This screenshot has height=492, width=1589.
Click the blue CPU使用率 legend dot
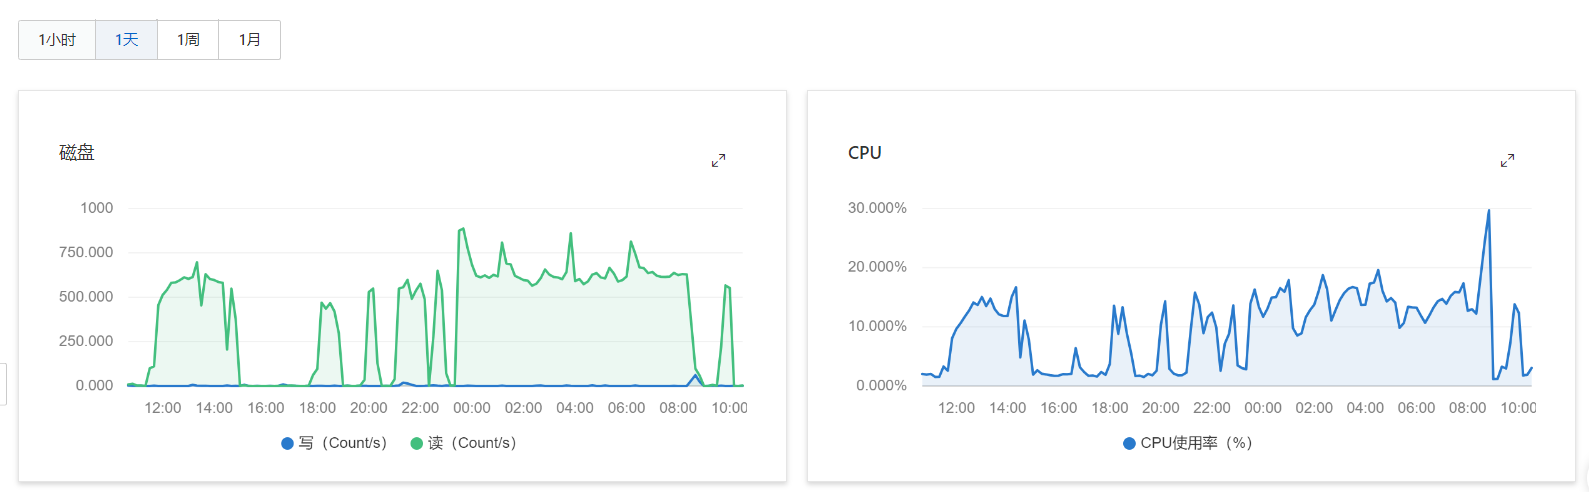click(1130, 443)
